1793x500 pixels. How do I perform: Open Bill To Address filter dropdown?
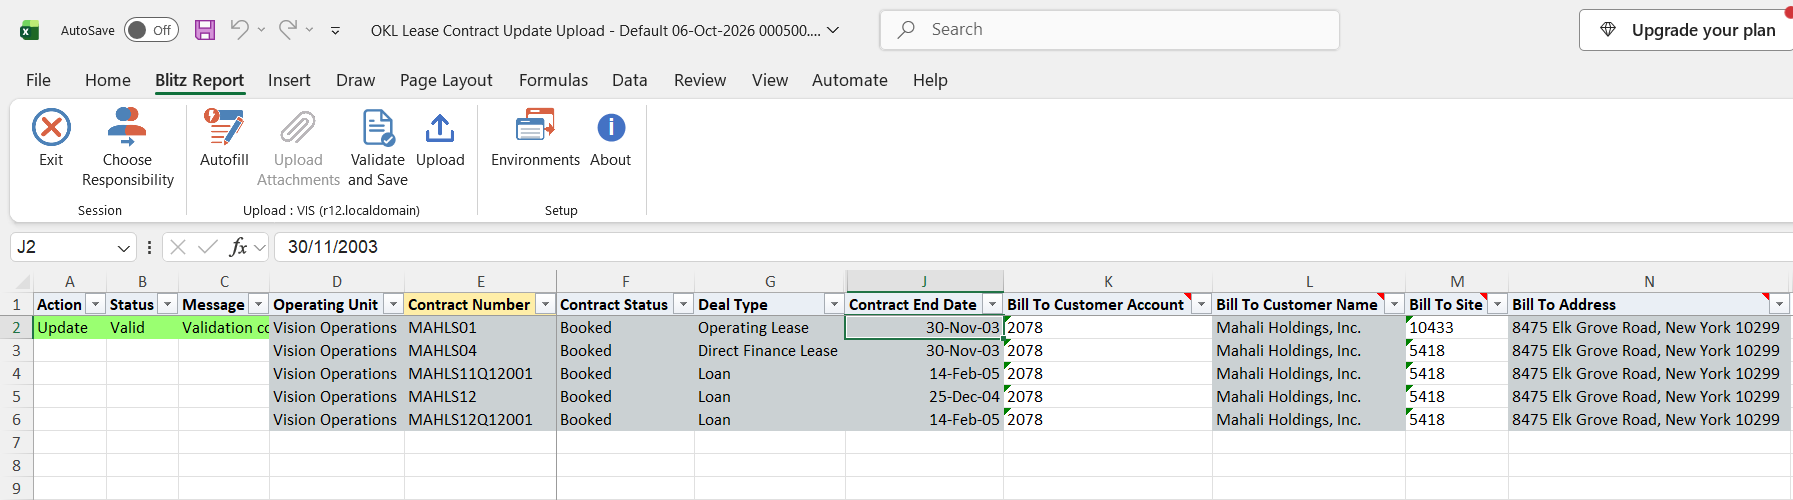pos(1779,304)
